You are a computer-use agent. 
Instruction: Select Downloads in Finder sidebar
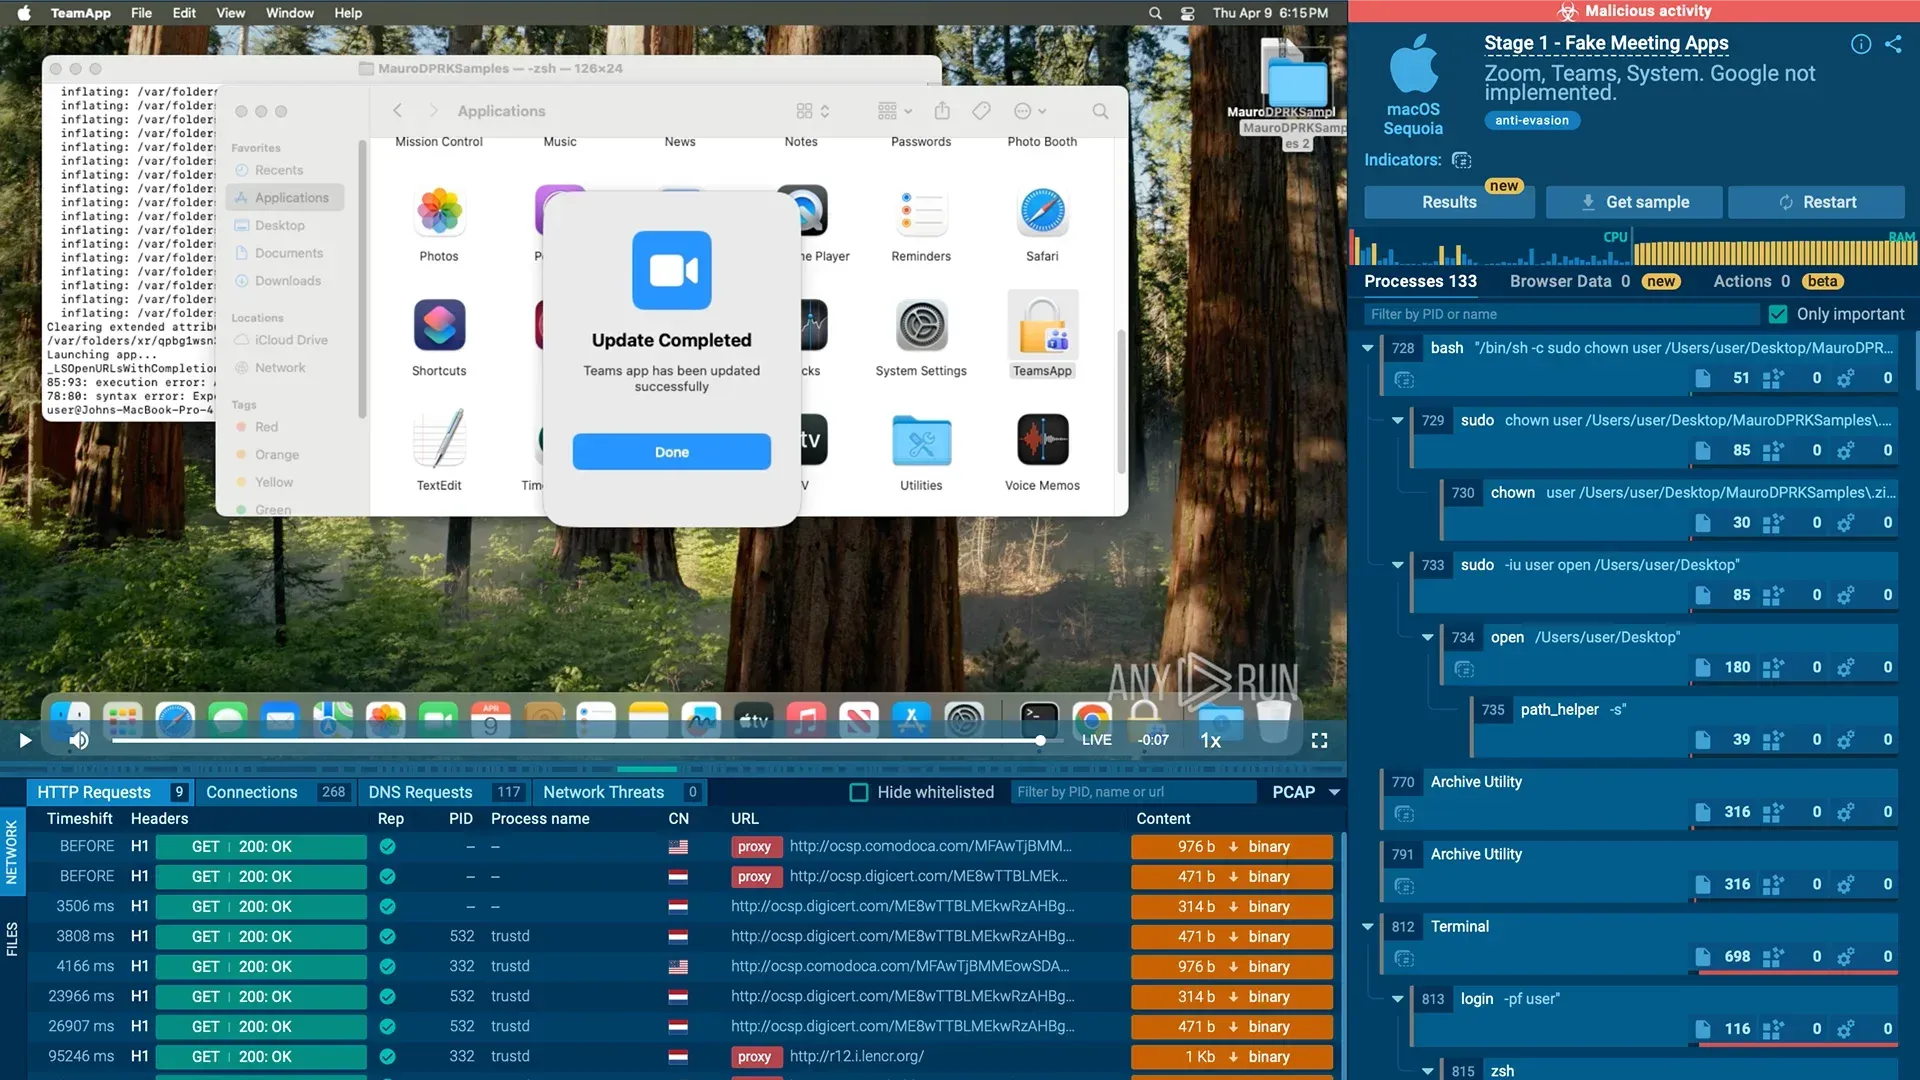[x=287, y=281]
